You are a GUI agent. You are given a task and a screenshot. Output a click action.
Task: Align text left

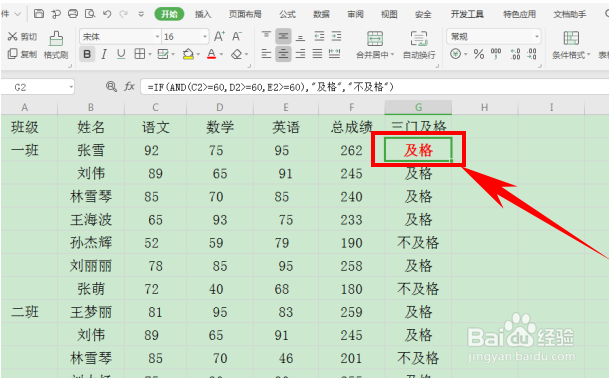point(266,54)
